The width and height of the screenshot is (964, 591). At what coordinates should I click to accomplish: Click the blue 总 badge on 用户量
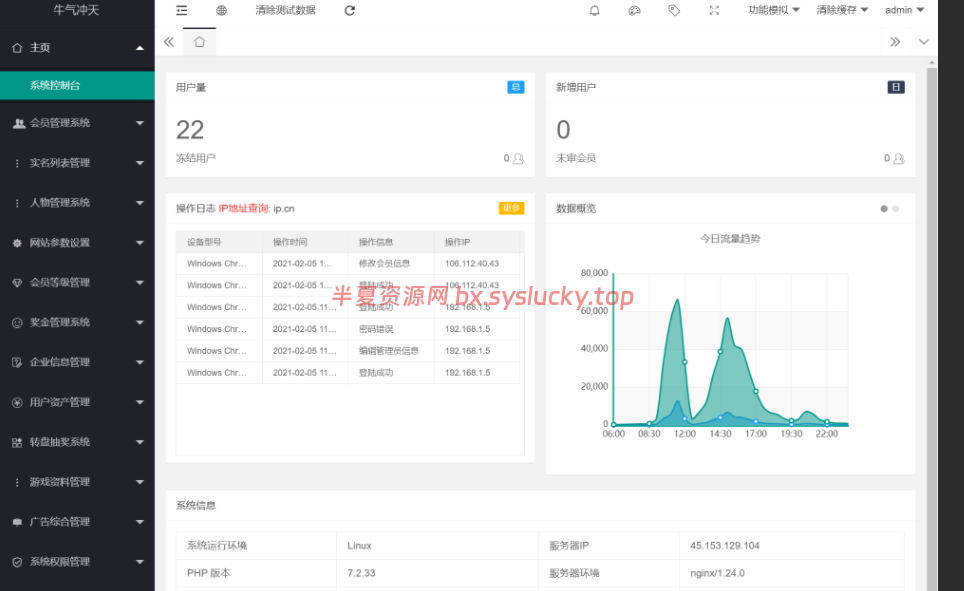(516, 87)
